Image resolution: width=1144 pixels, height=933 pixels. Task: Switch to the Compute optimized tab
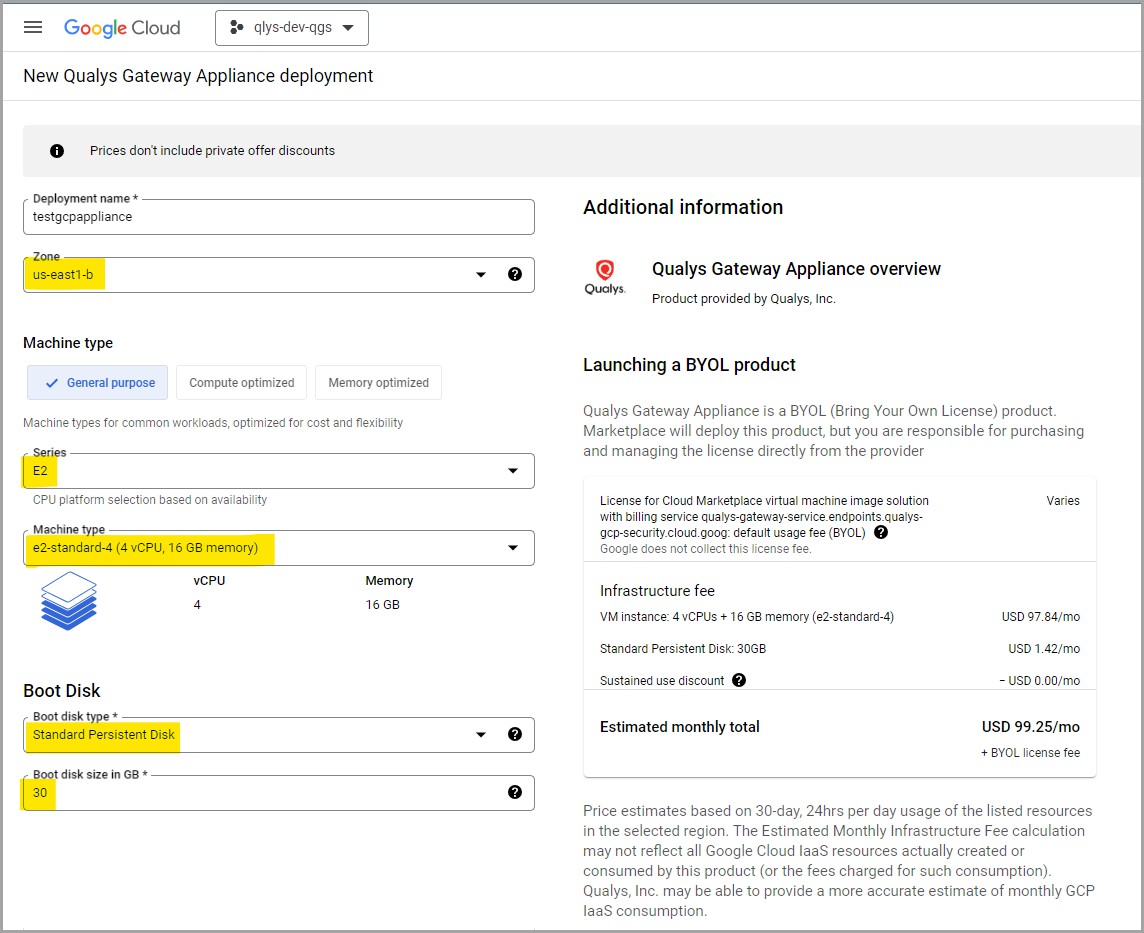point(241,383)
